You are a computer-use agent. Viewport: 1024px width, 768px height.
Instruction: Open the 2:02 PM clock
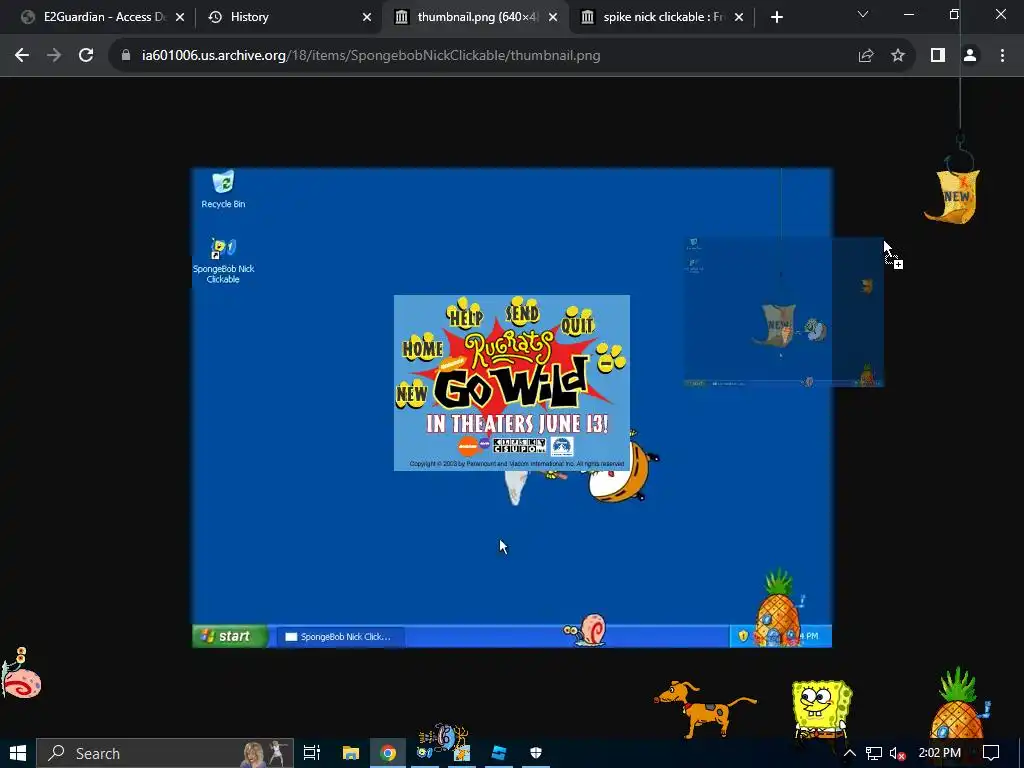click(939, 753)
